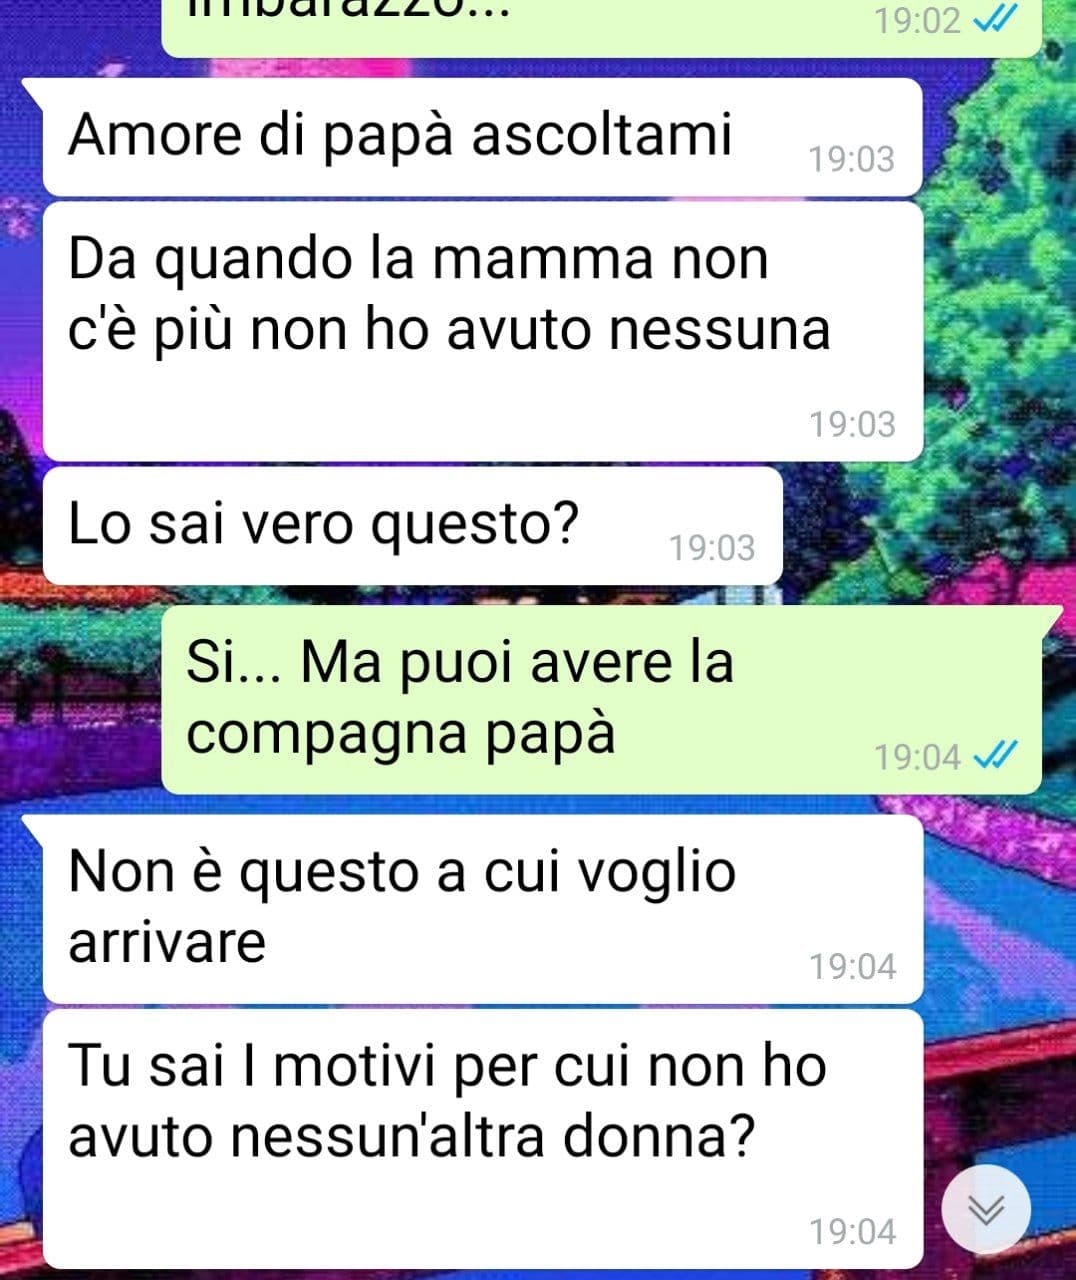This screenshot has width=1076, height=1280.
Task: Tap the 19:04 timestamp beside "arrivare"
Action: tap(852, 966)
